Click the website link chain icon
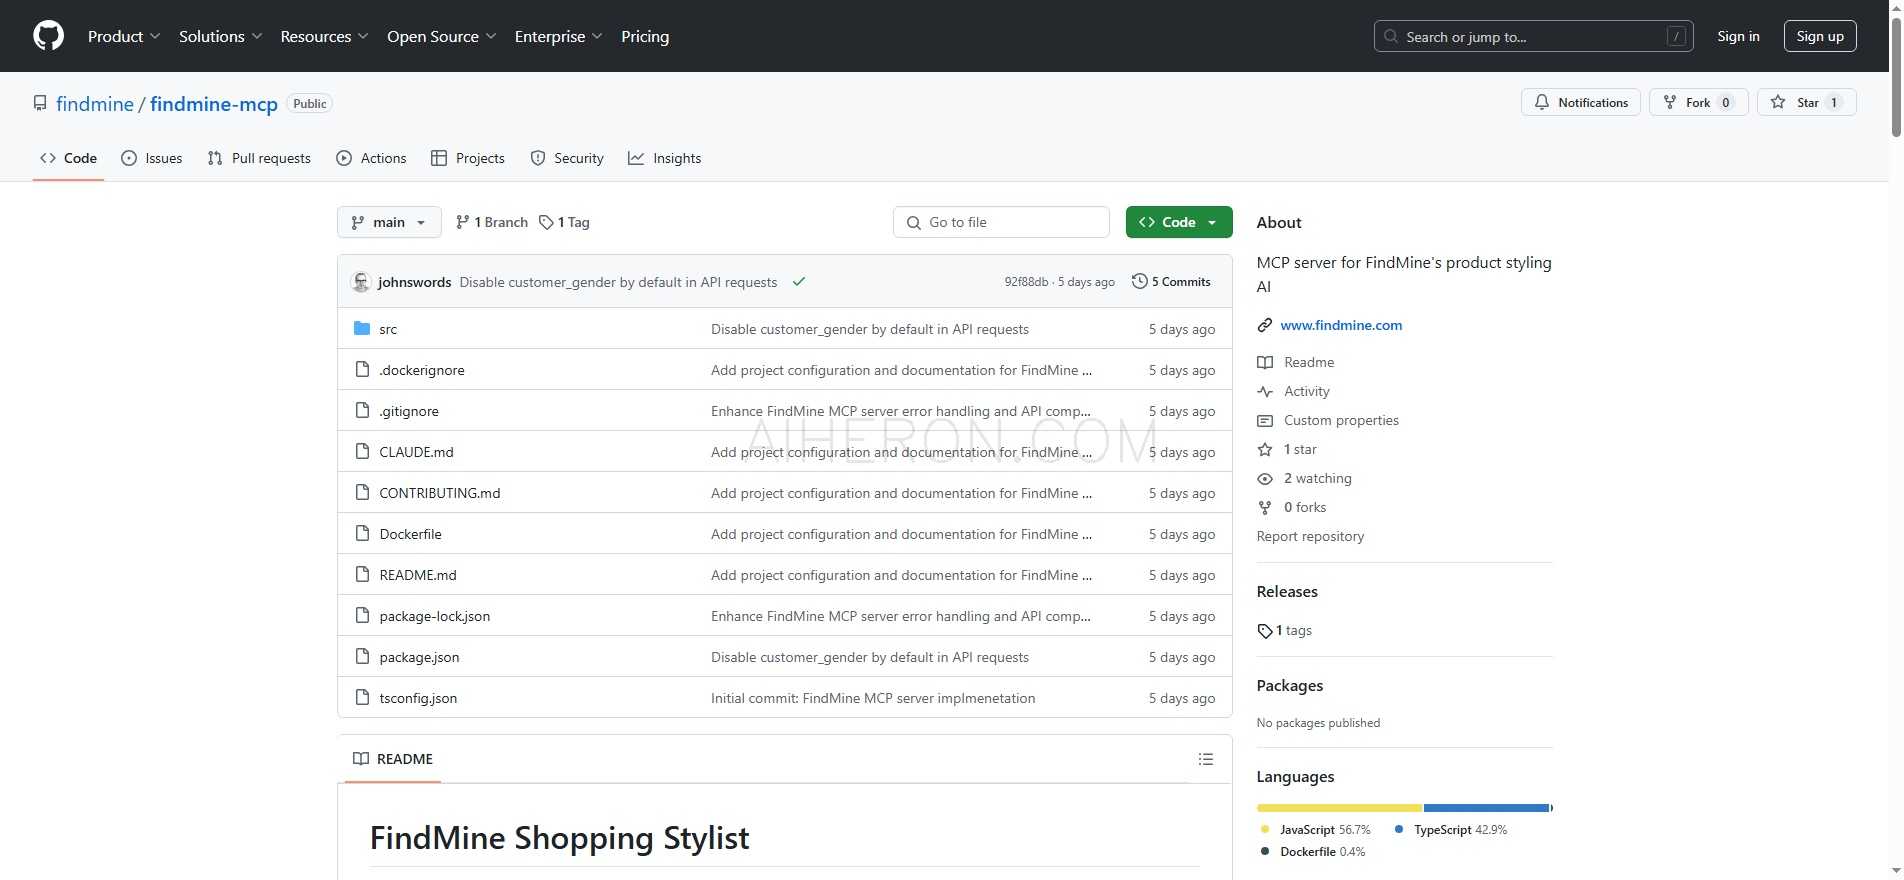Image resolution: width=1904 pixels, height=880 pixels. [1265, 325]
